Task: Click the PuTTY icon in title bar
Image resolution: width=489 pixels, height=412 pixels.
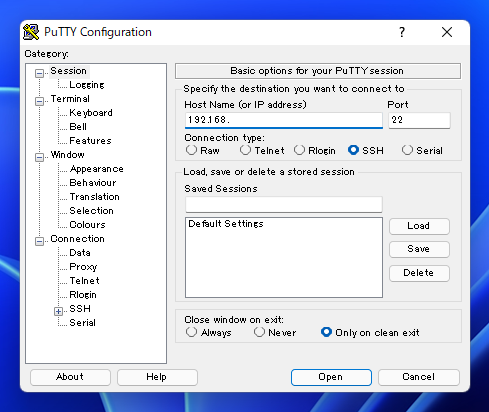Action: coord(31,32)
